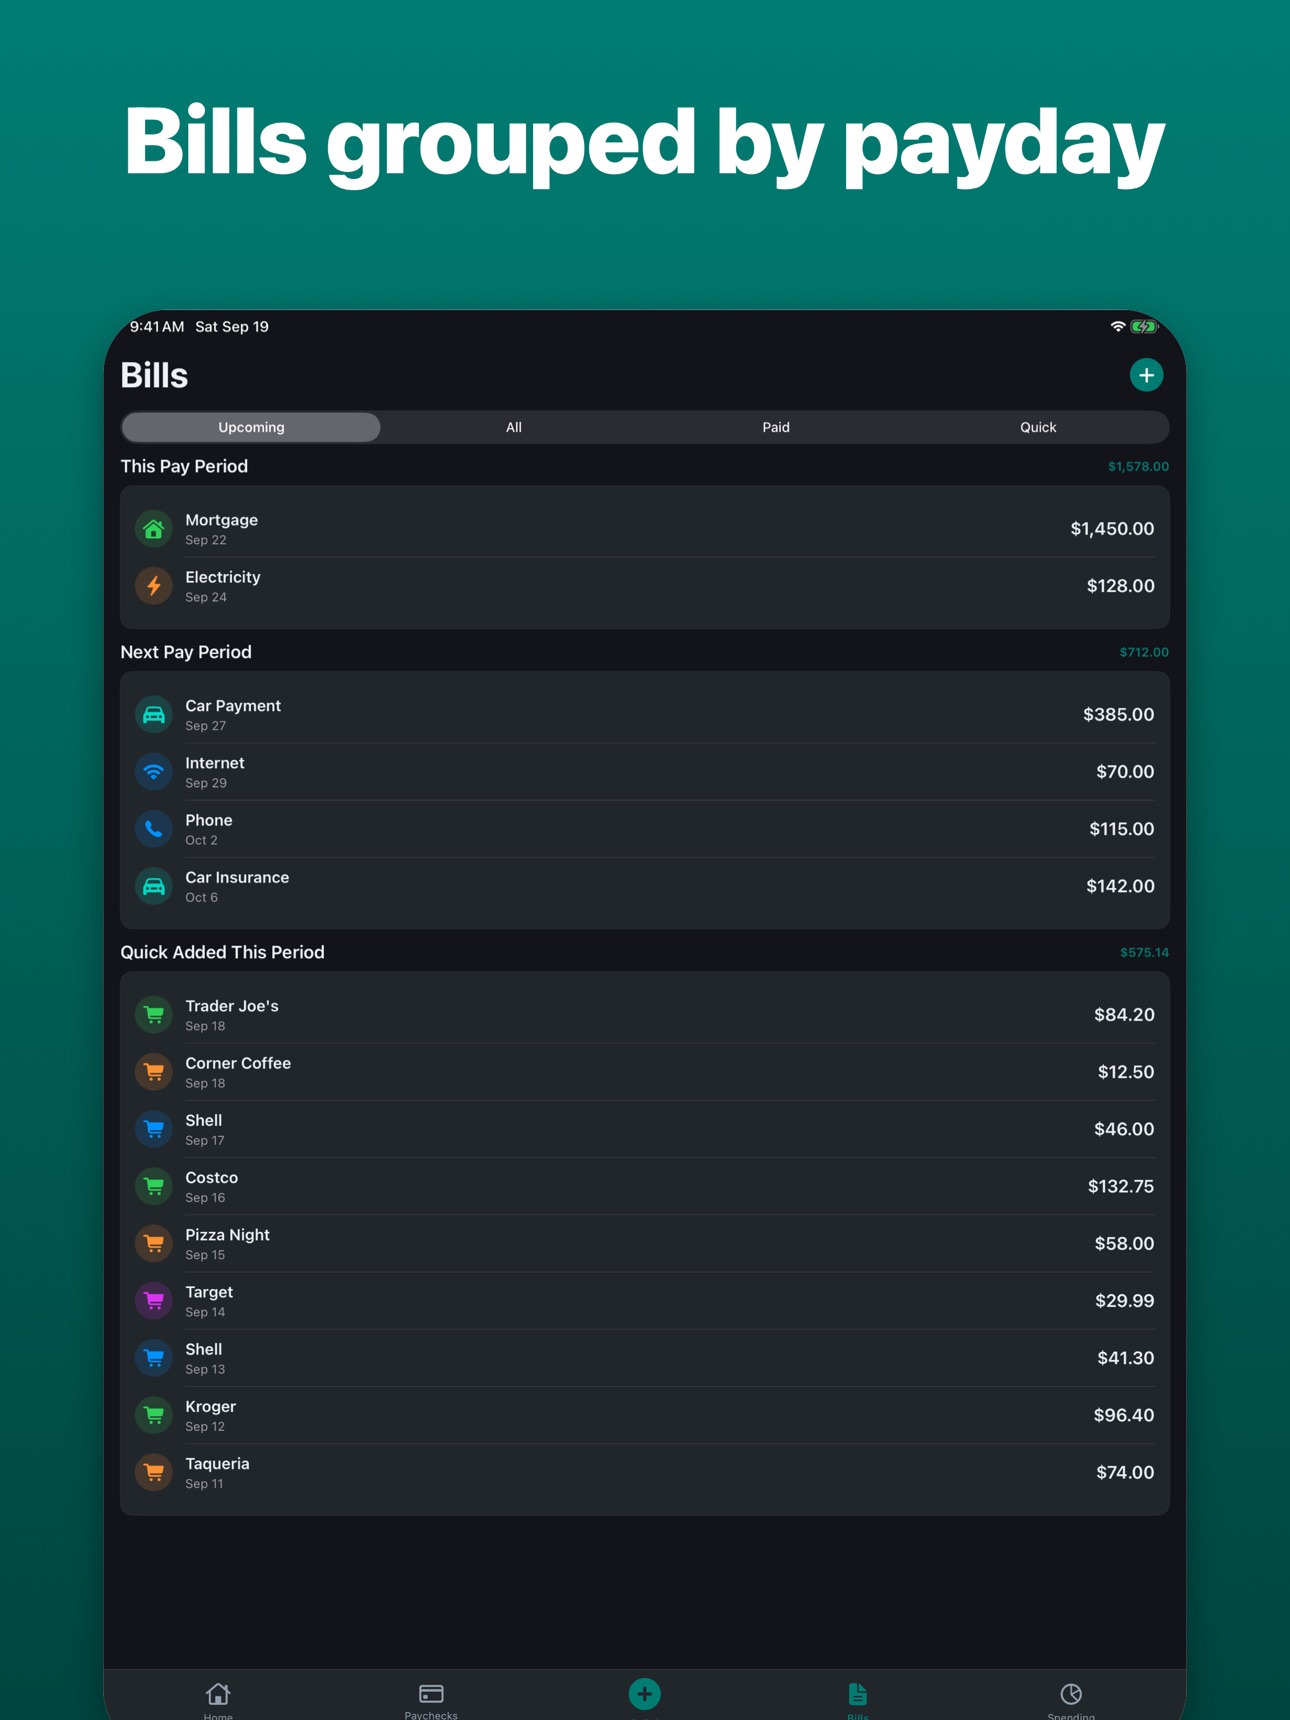Viewport: 1290px width, 1720px height.
Task: Click the Internet wifi icon
Action: pos(154,772)
